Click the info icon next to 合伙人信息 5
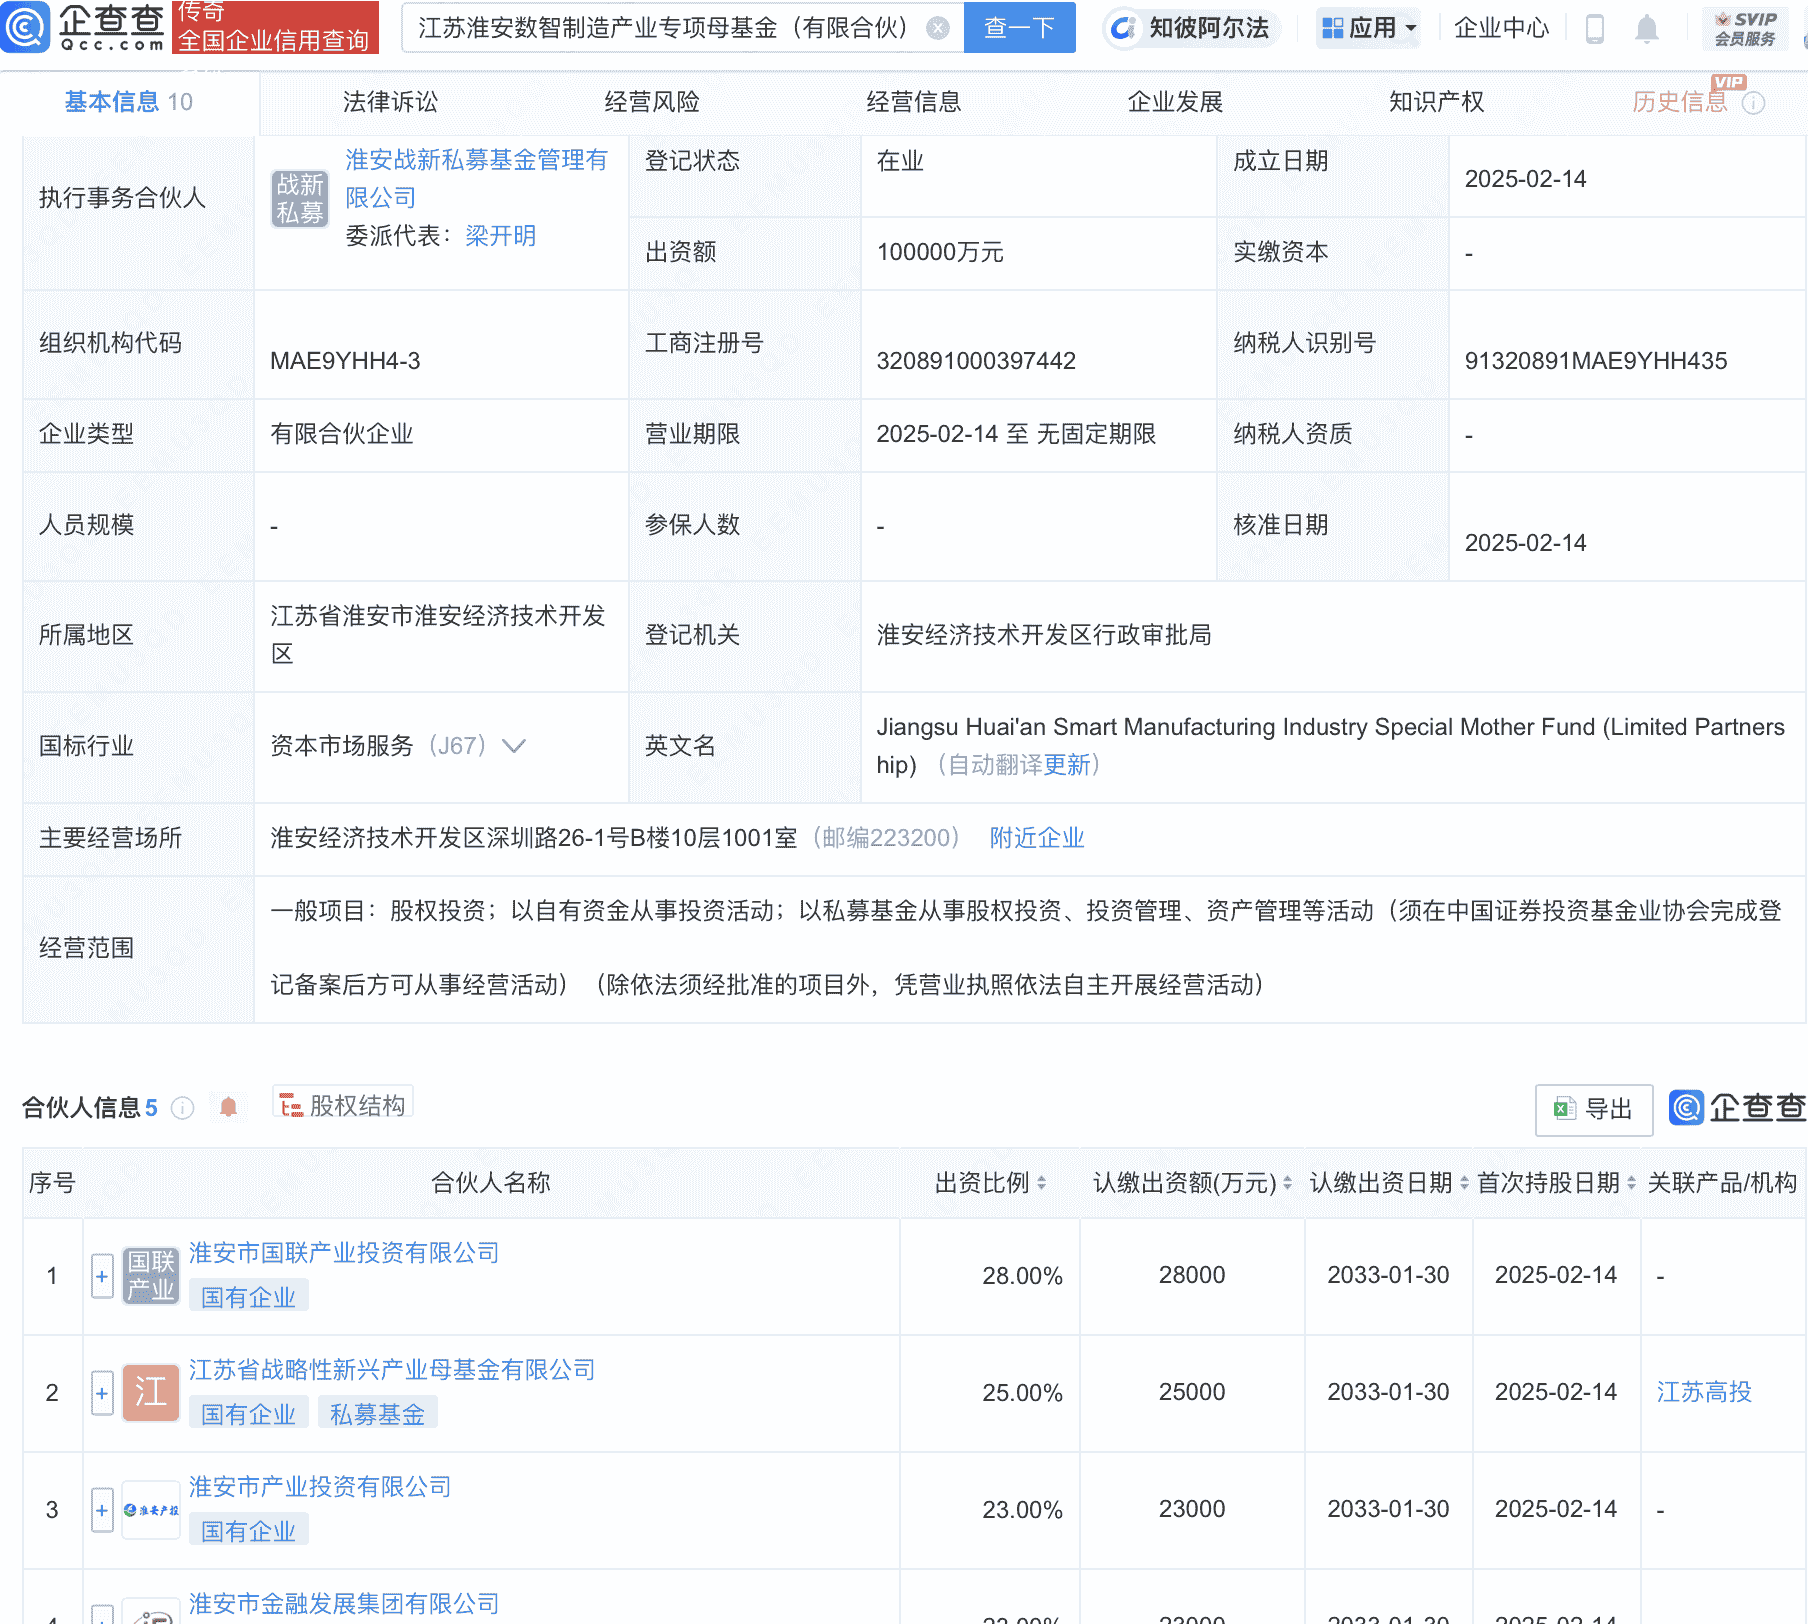This screenshot has height=1624, width=1808. tap(181, 1107)
